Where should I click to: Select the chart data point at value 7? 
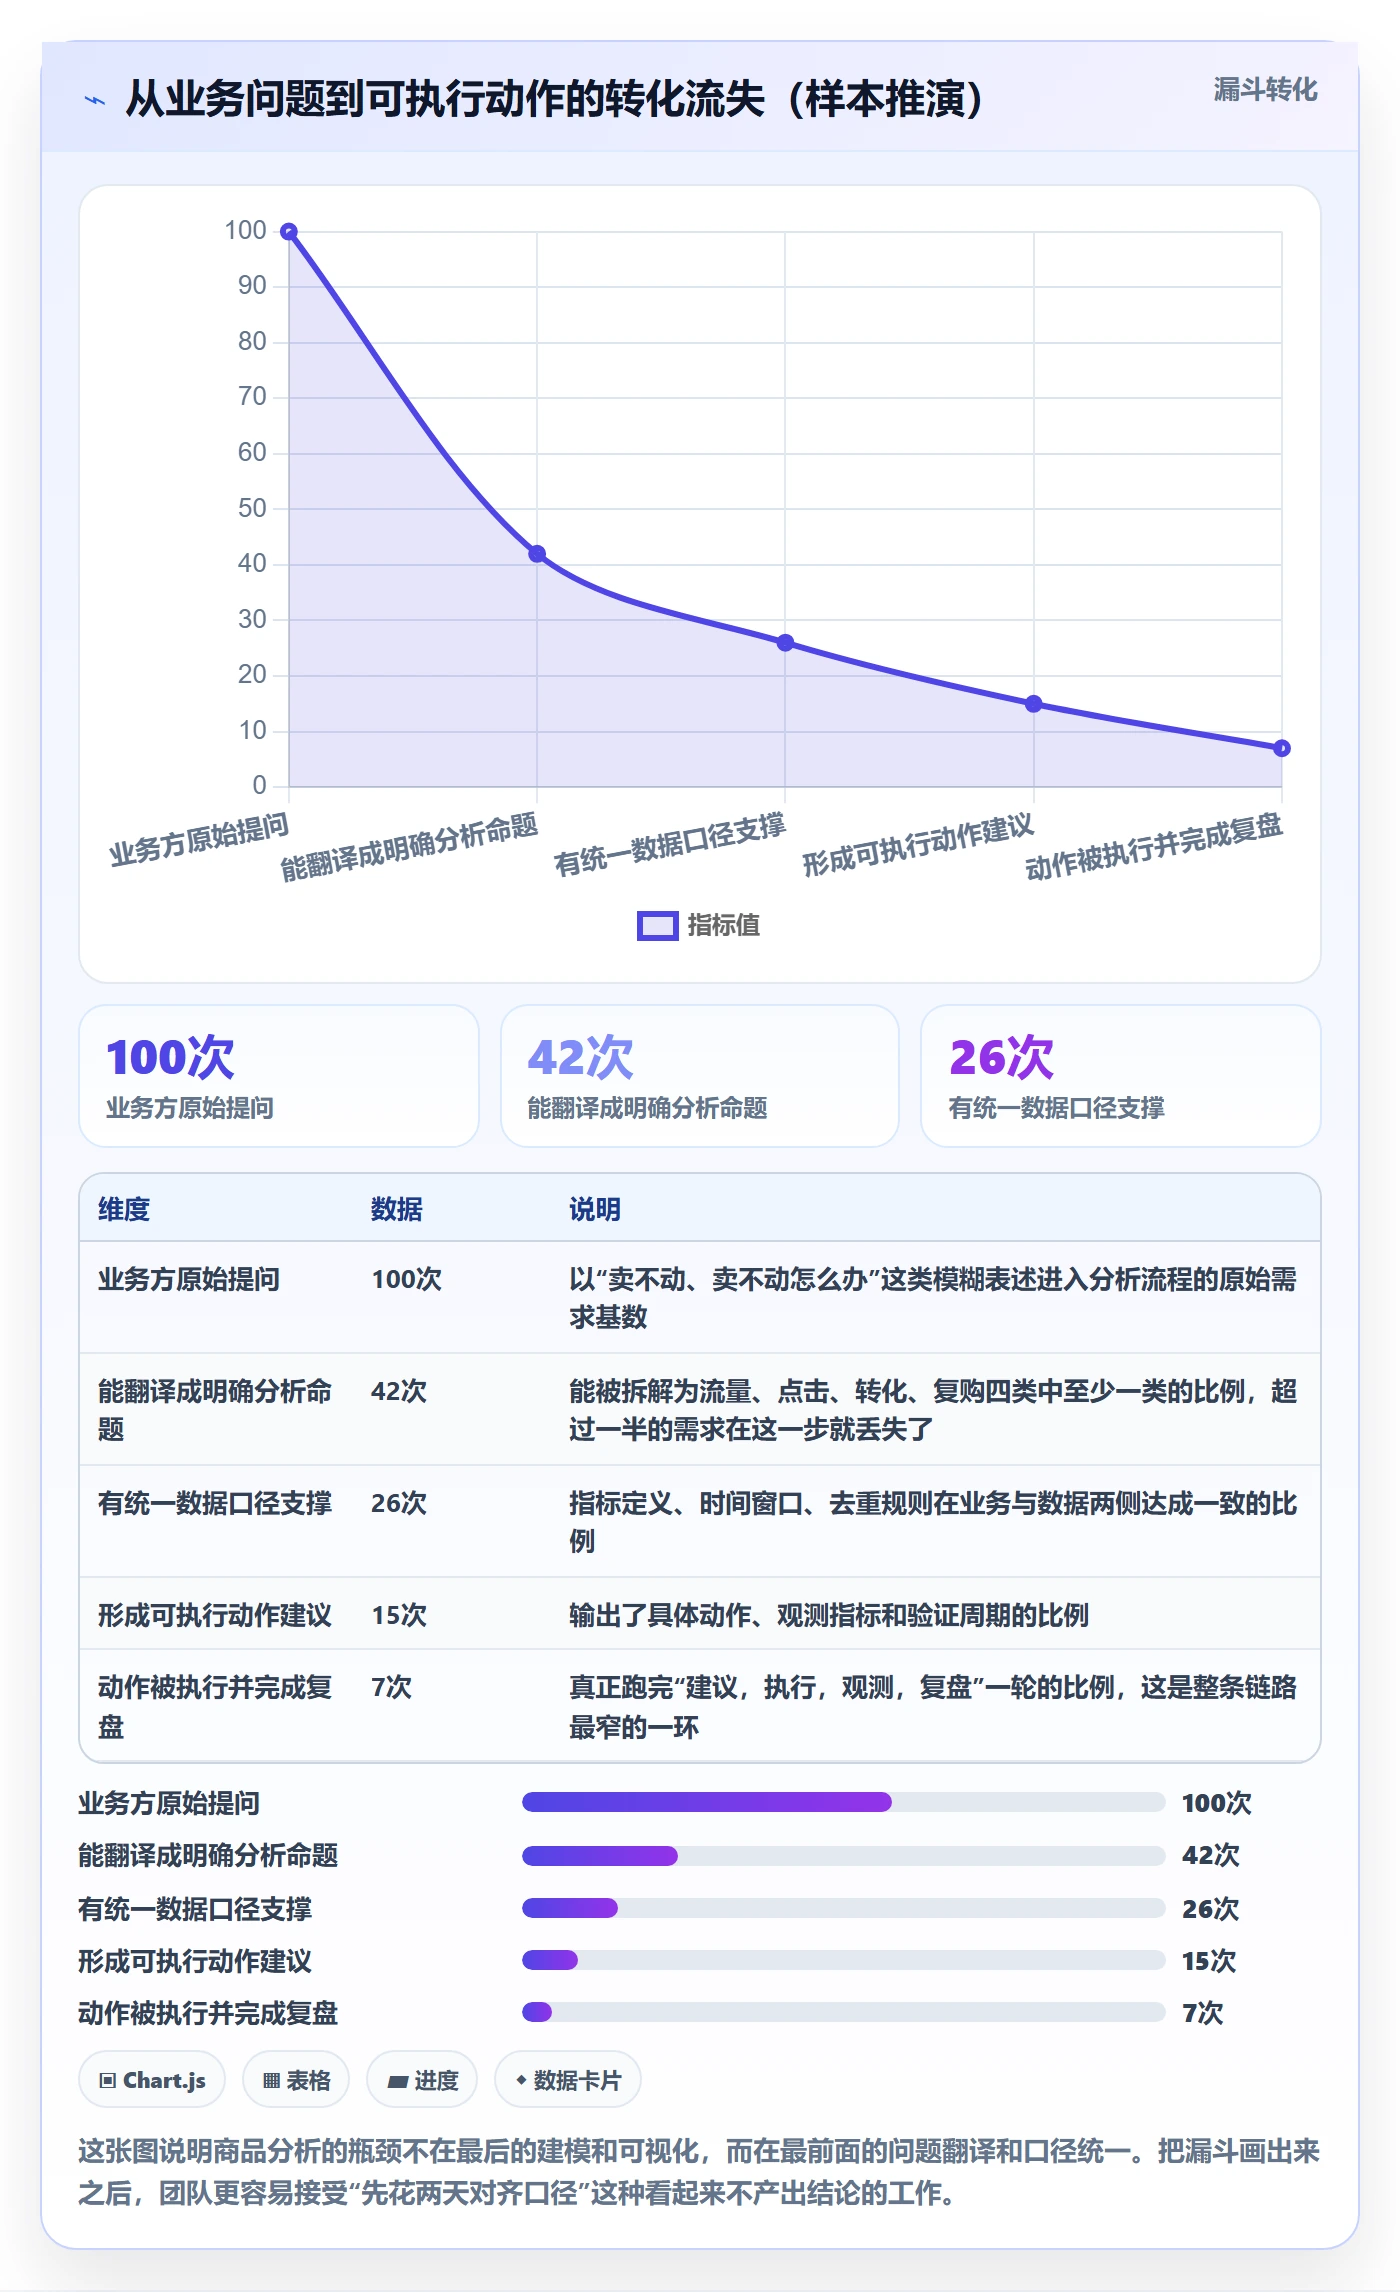[x=1281, y=748]
